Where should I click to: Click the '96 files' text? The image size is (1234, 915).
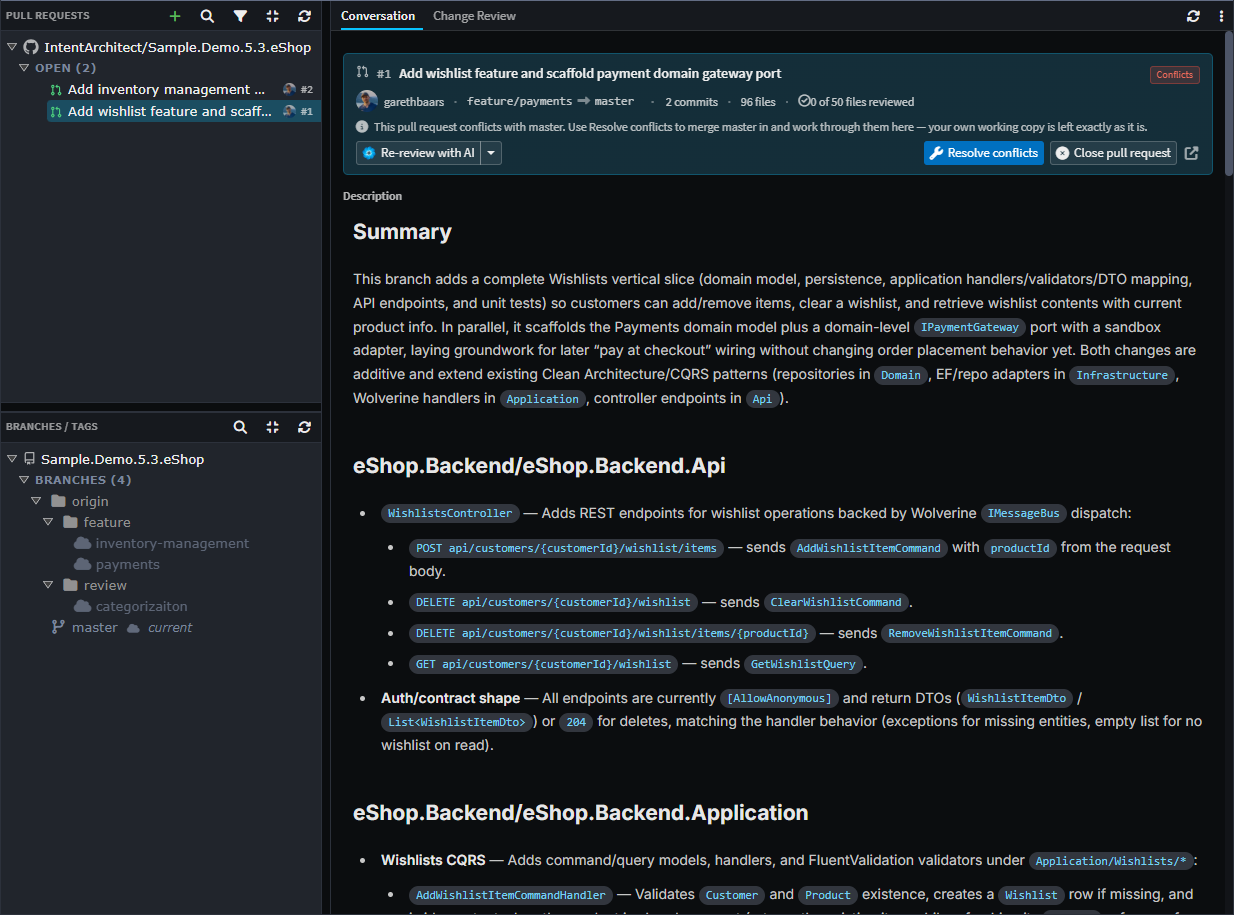tap(758, 101)
